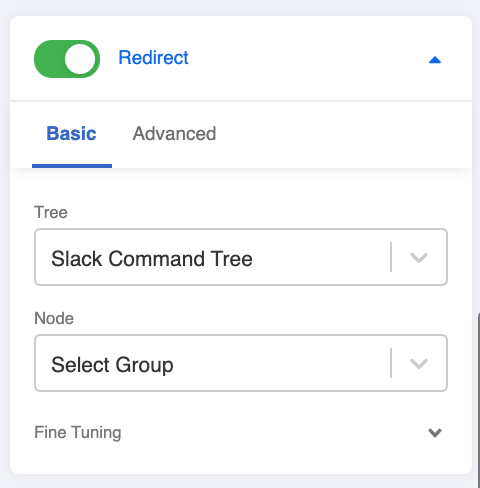
Task: Collapse the Redirect panel with the up arrow
Action: pos(435,60)
